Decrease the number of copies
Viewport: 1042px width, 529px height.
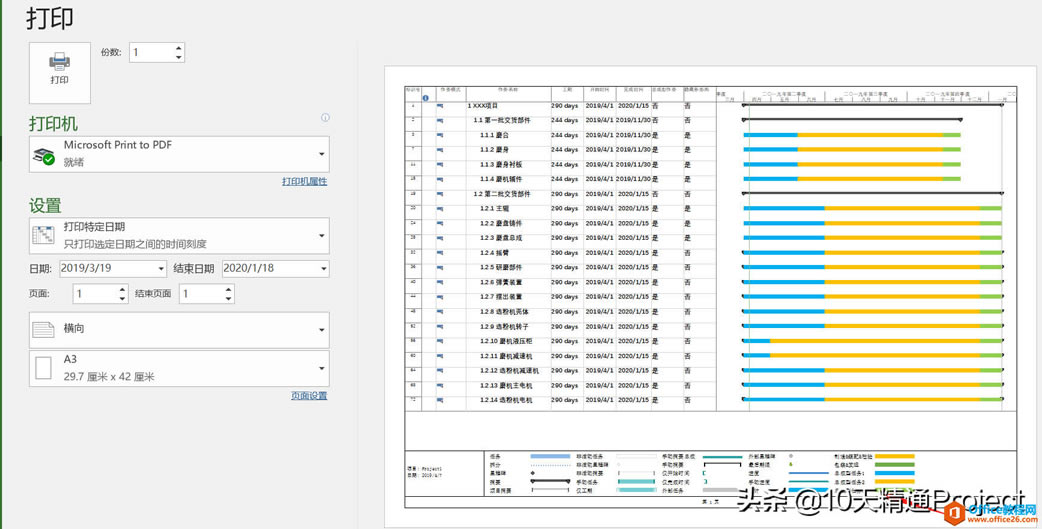point(179,57)
